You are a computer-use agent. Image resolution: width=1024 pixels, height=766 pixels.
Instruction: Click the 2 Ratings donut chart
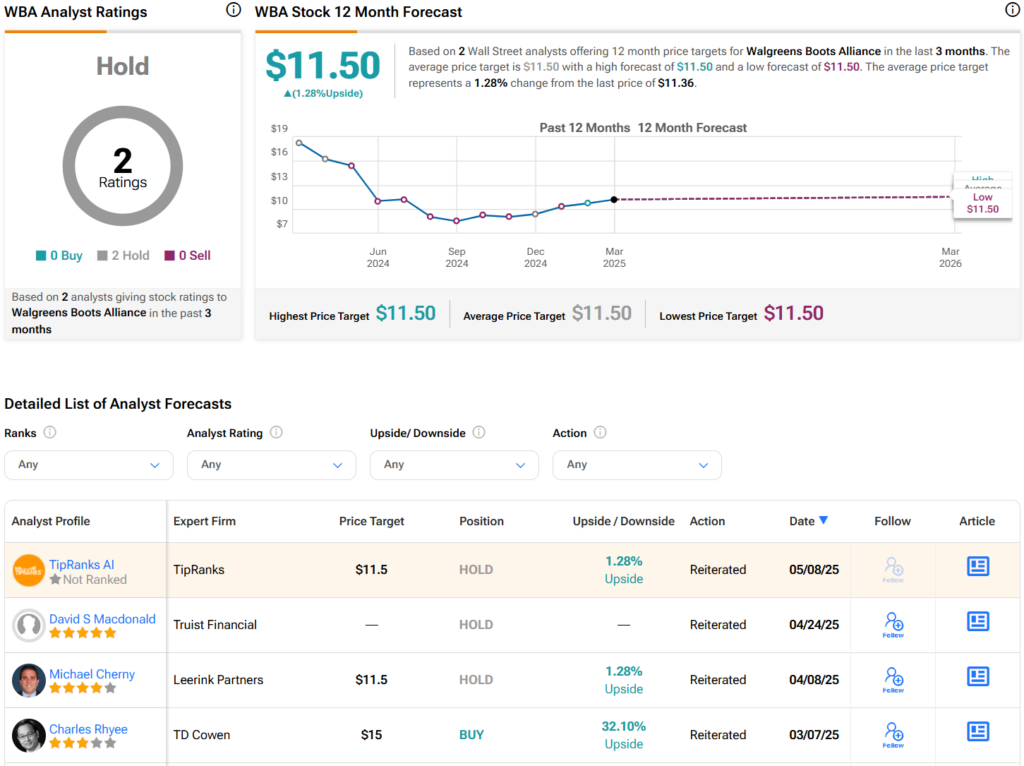[x=123, y=166]
